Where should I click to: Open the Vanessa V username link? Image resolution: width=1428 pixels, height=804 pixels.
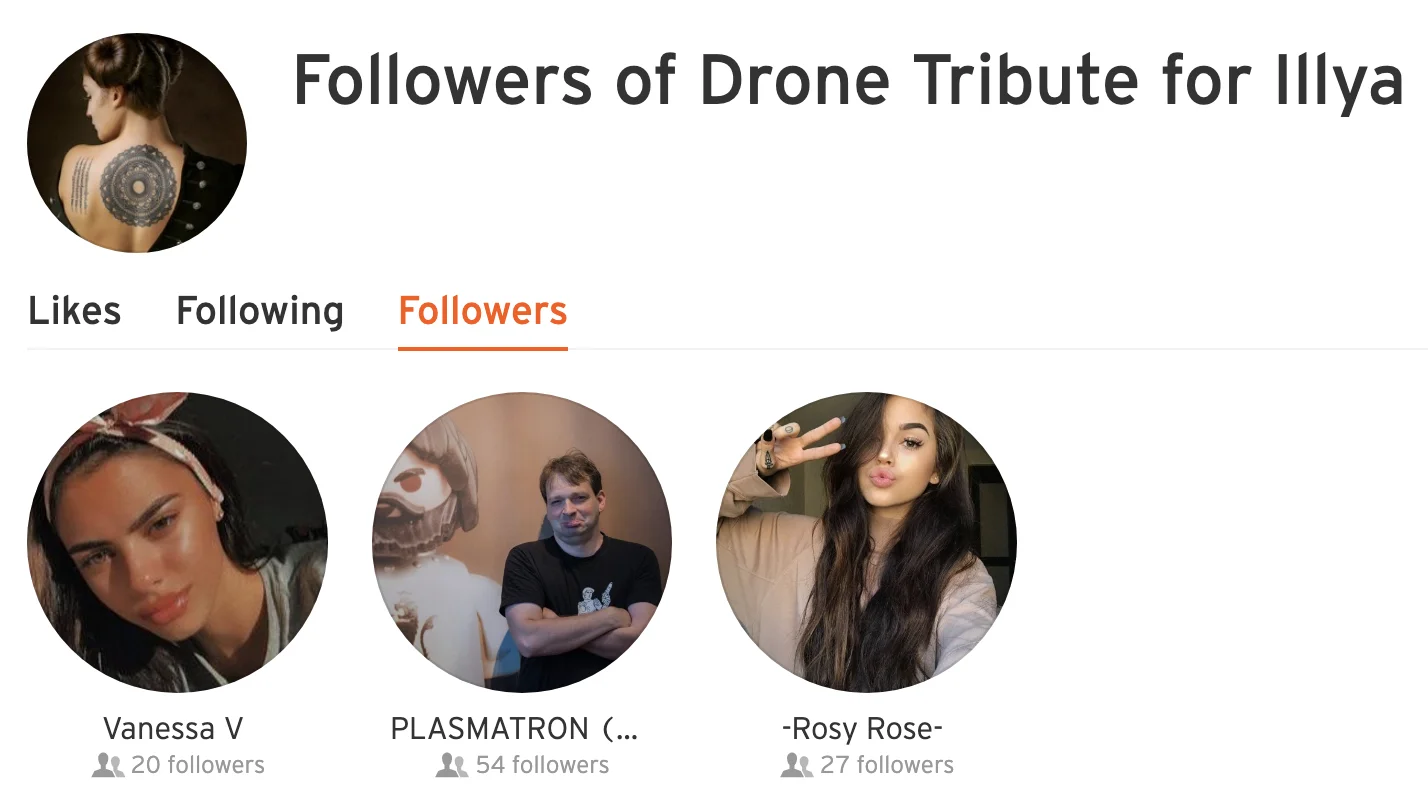[173, 728]
